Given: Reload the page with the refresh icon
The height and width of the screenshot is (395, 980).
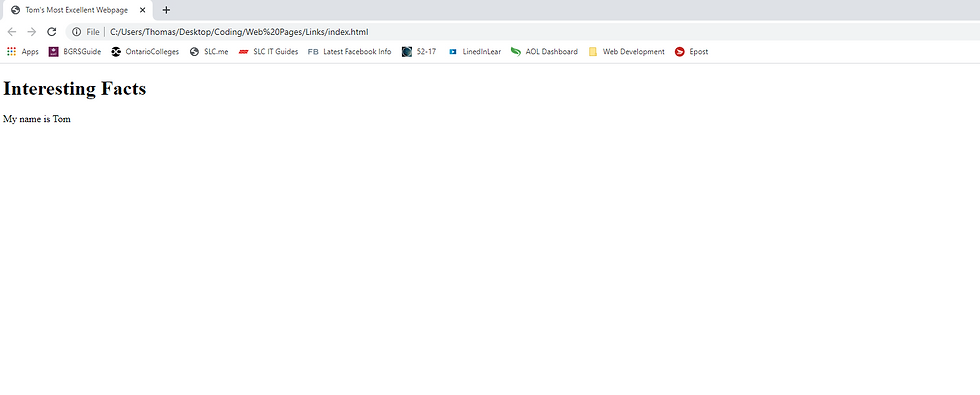Looking at the screenshot, I should [x=52, y=32].
